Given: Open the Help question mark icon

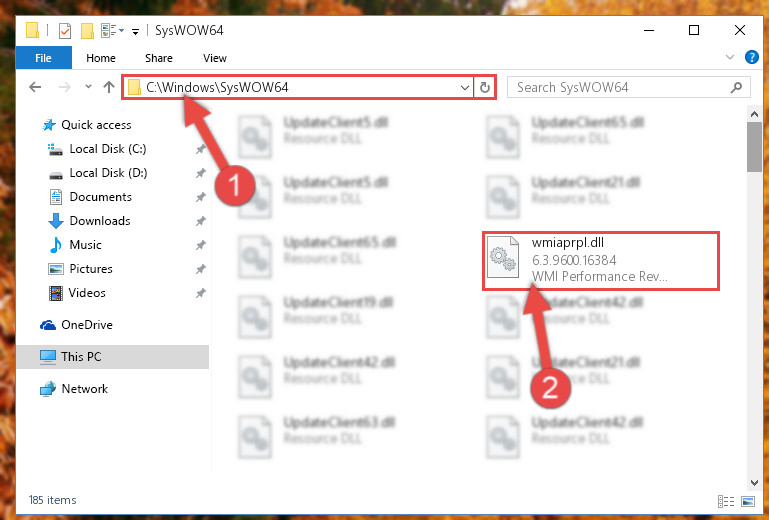Looking at the screenshot, I should point(751,57).
